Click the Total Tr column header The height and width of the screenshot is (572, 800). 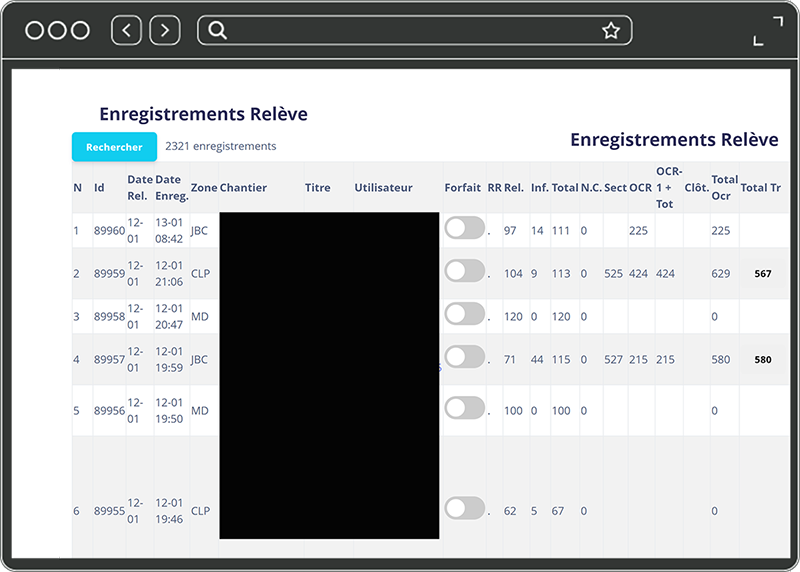761,188
